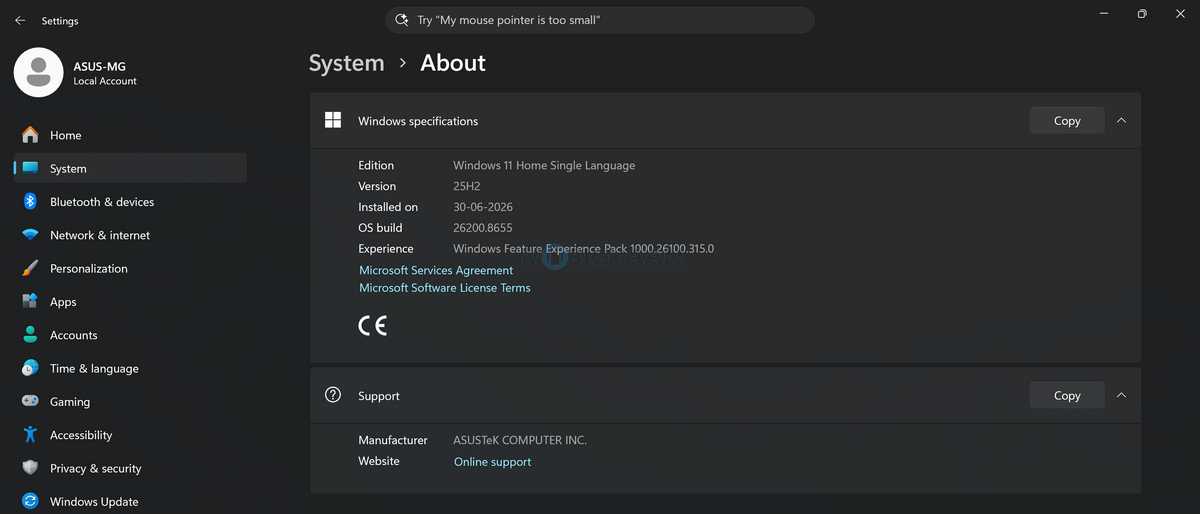The image size is (1200, 514).
Task: Go to Bluetooth & devices
Action: coord(130,201)
